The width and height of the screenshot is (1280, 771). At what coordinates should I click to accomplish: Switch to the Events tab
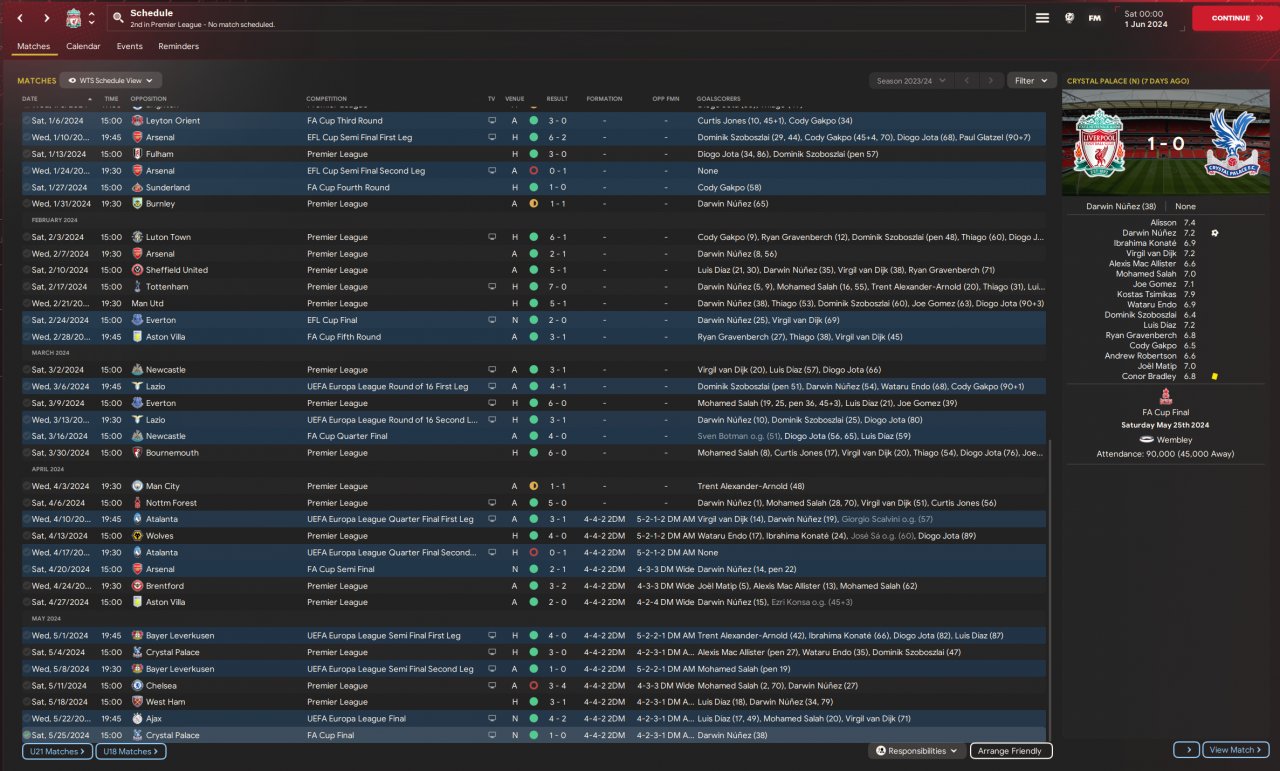[129, 46]
